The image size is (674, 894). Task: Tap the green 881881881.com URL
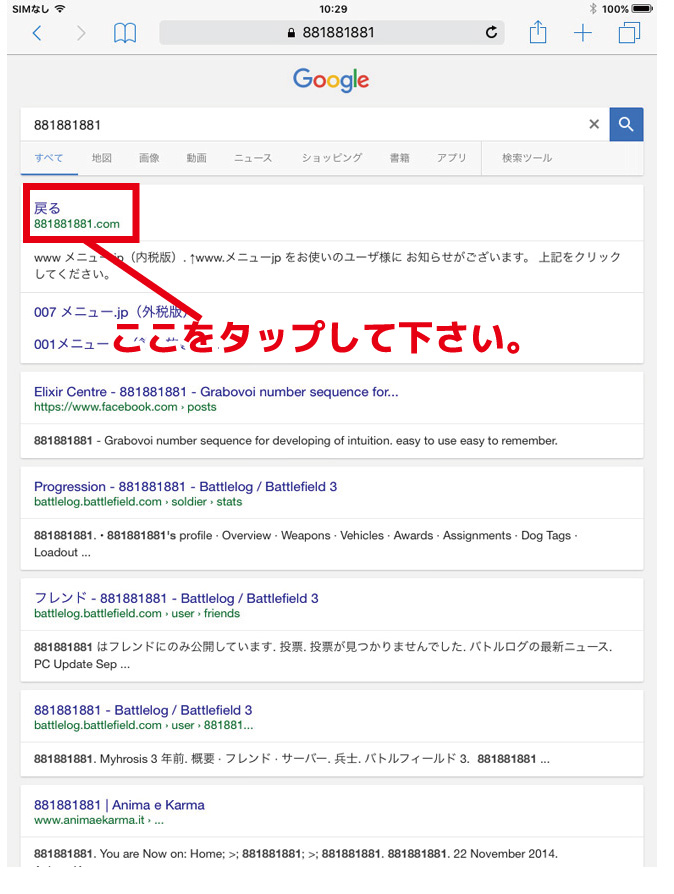77,224
